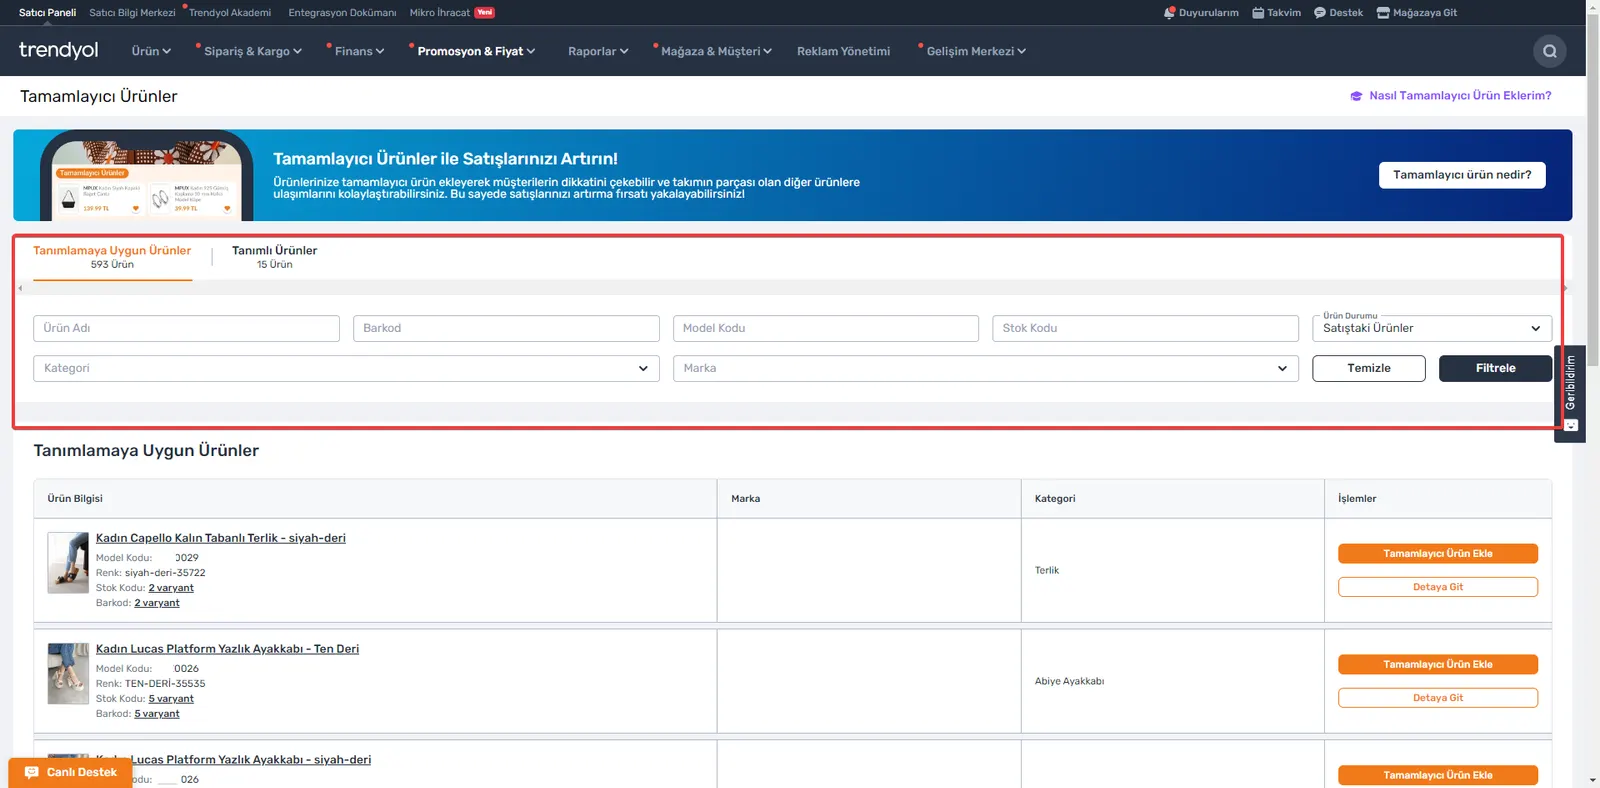
Task: Go to Mağazaya Git
Action: 1417,13
